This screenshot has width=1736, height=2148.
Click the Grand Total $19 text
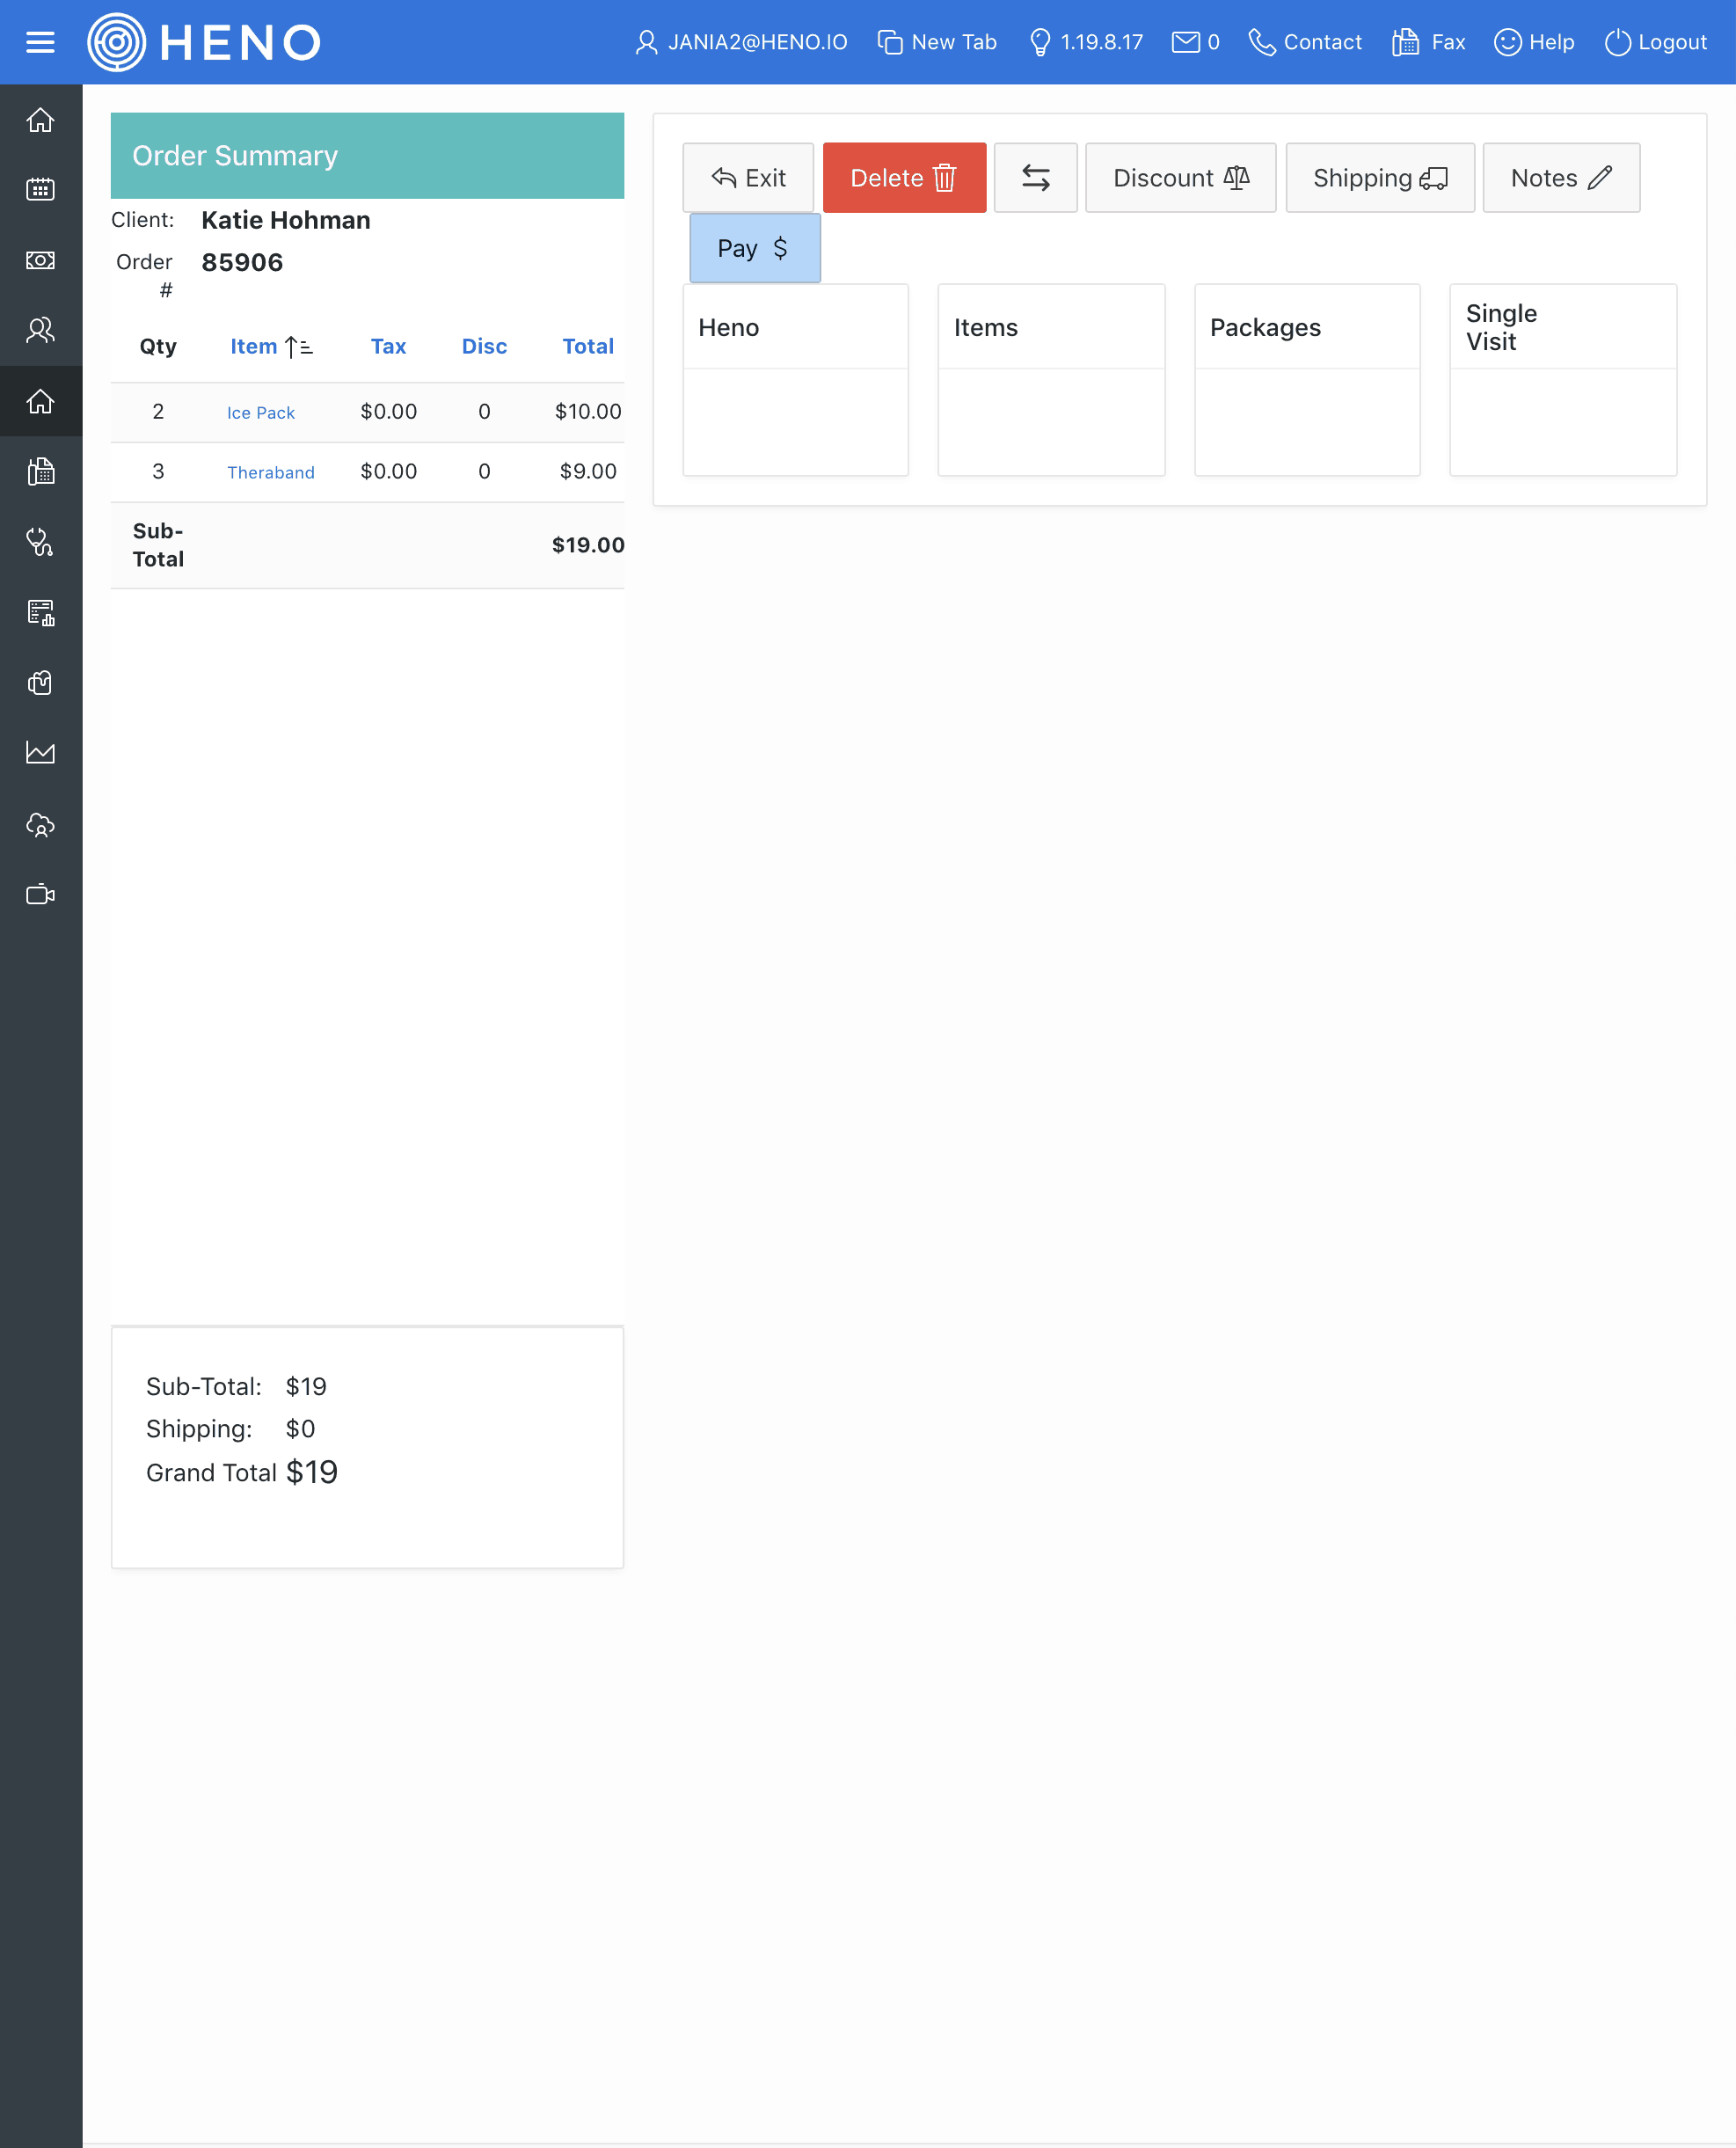tap(242, 1472)
